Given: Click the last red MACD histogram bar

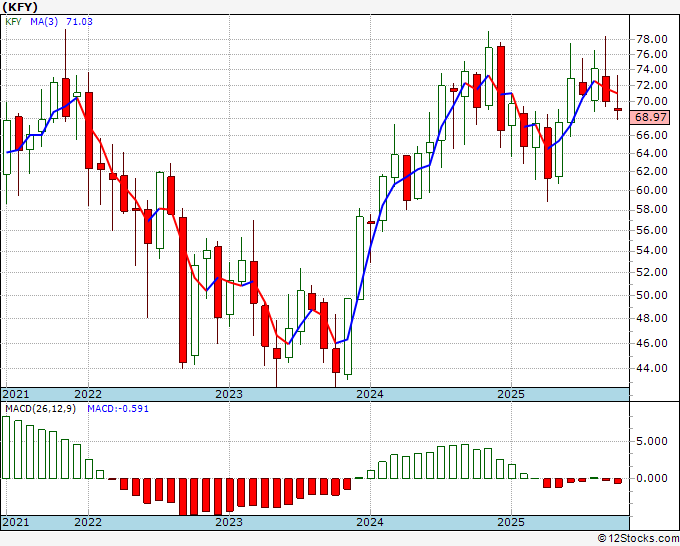Looking at the screenshot, I should (x=618, y=481).
